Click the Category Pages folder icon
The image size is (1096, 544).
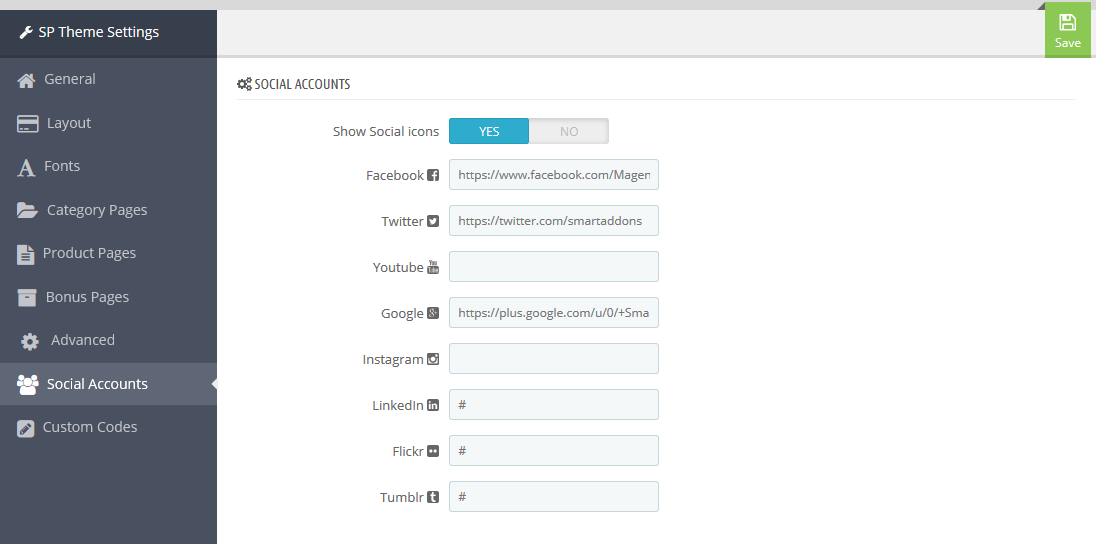(27, 210)
